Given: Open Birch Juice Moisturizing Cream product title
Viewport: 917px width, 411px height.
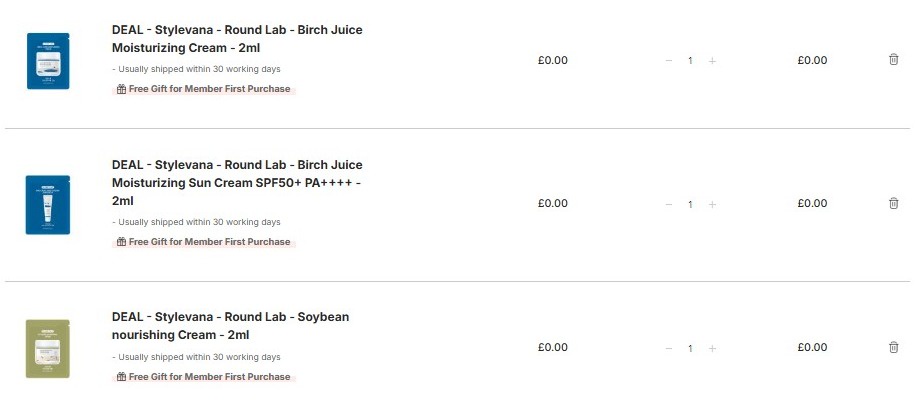Looking at the screenshot, I should tap(237, 39).
